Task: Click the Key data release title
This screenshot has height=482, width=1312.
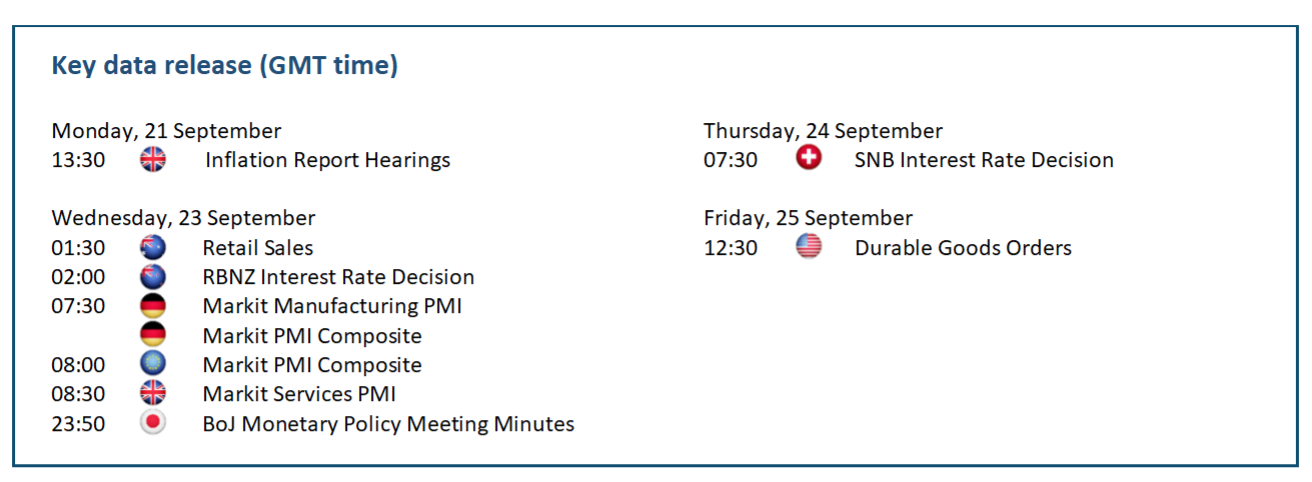Action: point(225,66)
